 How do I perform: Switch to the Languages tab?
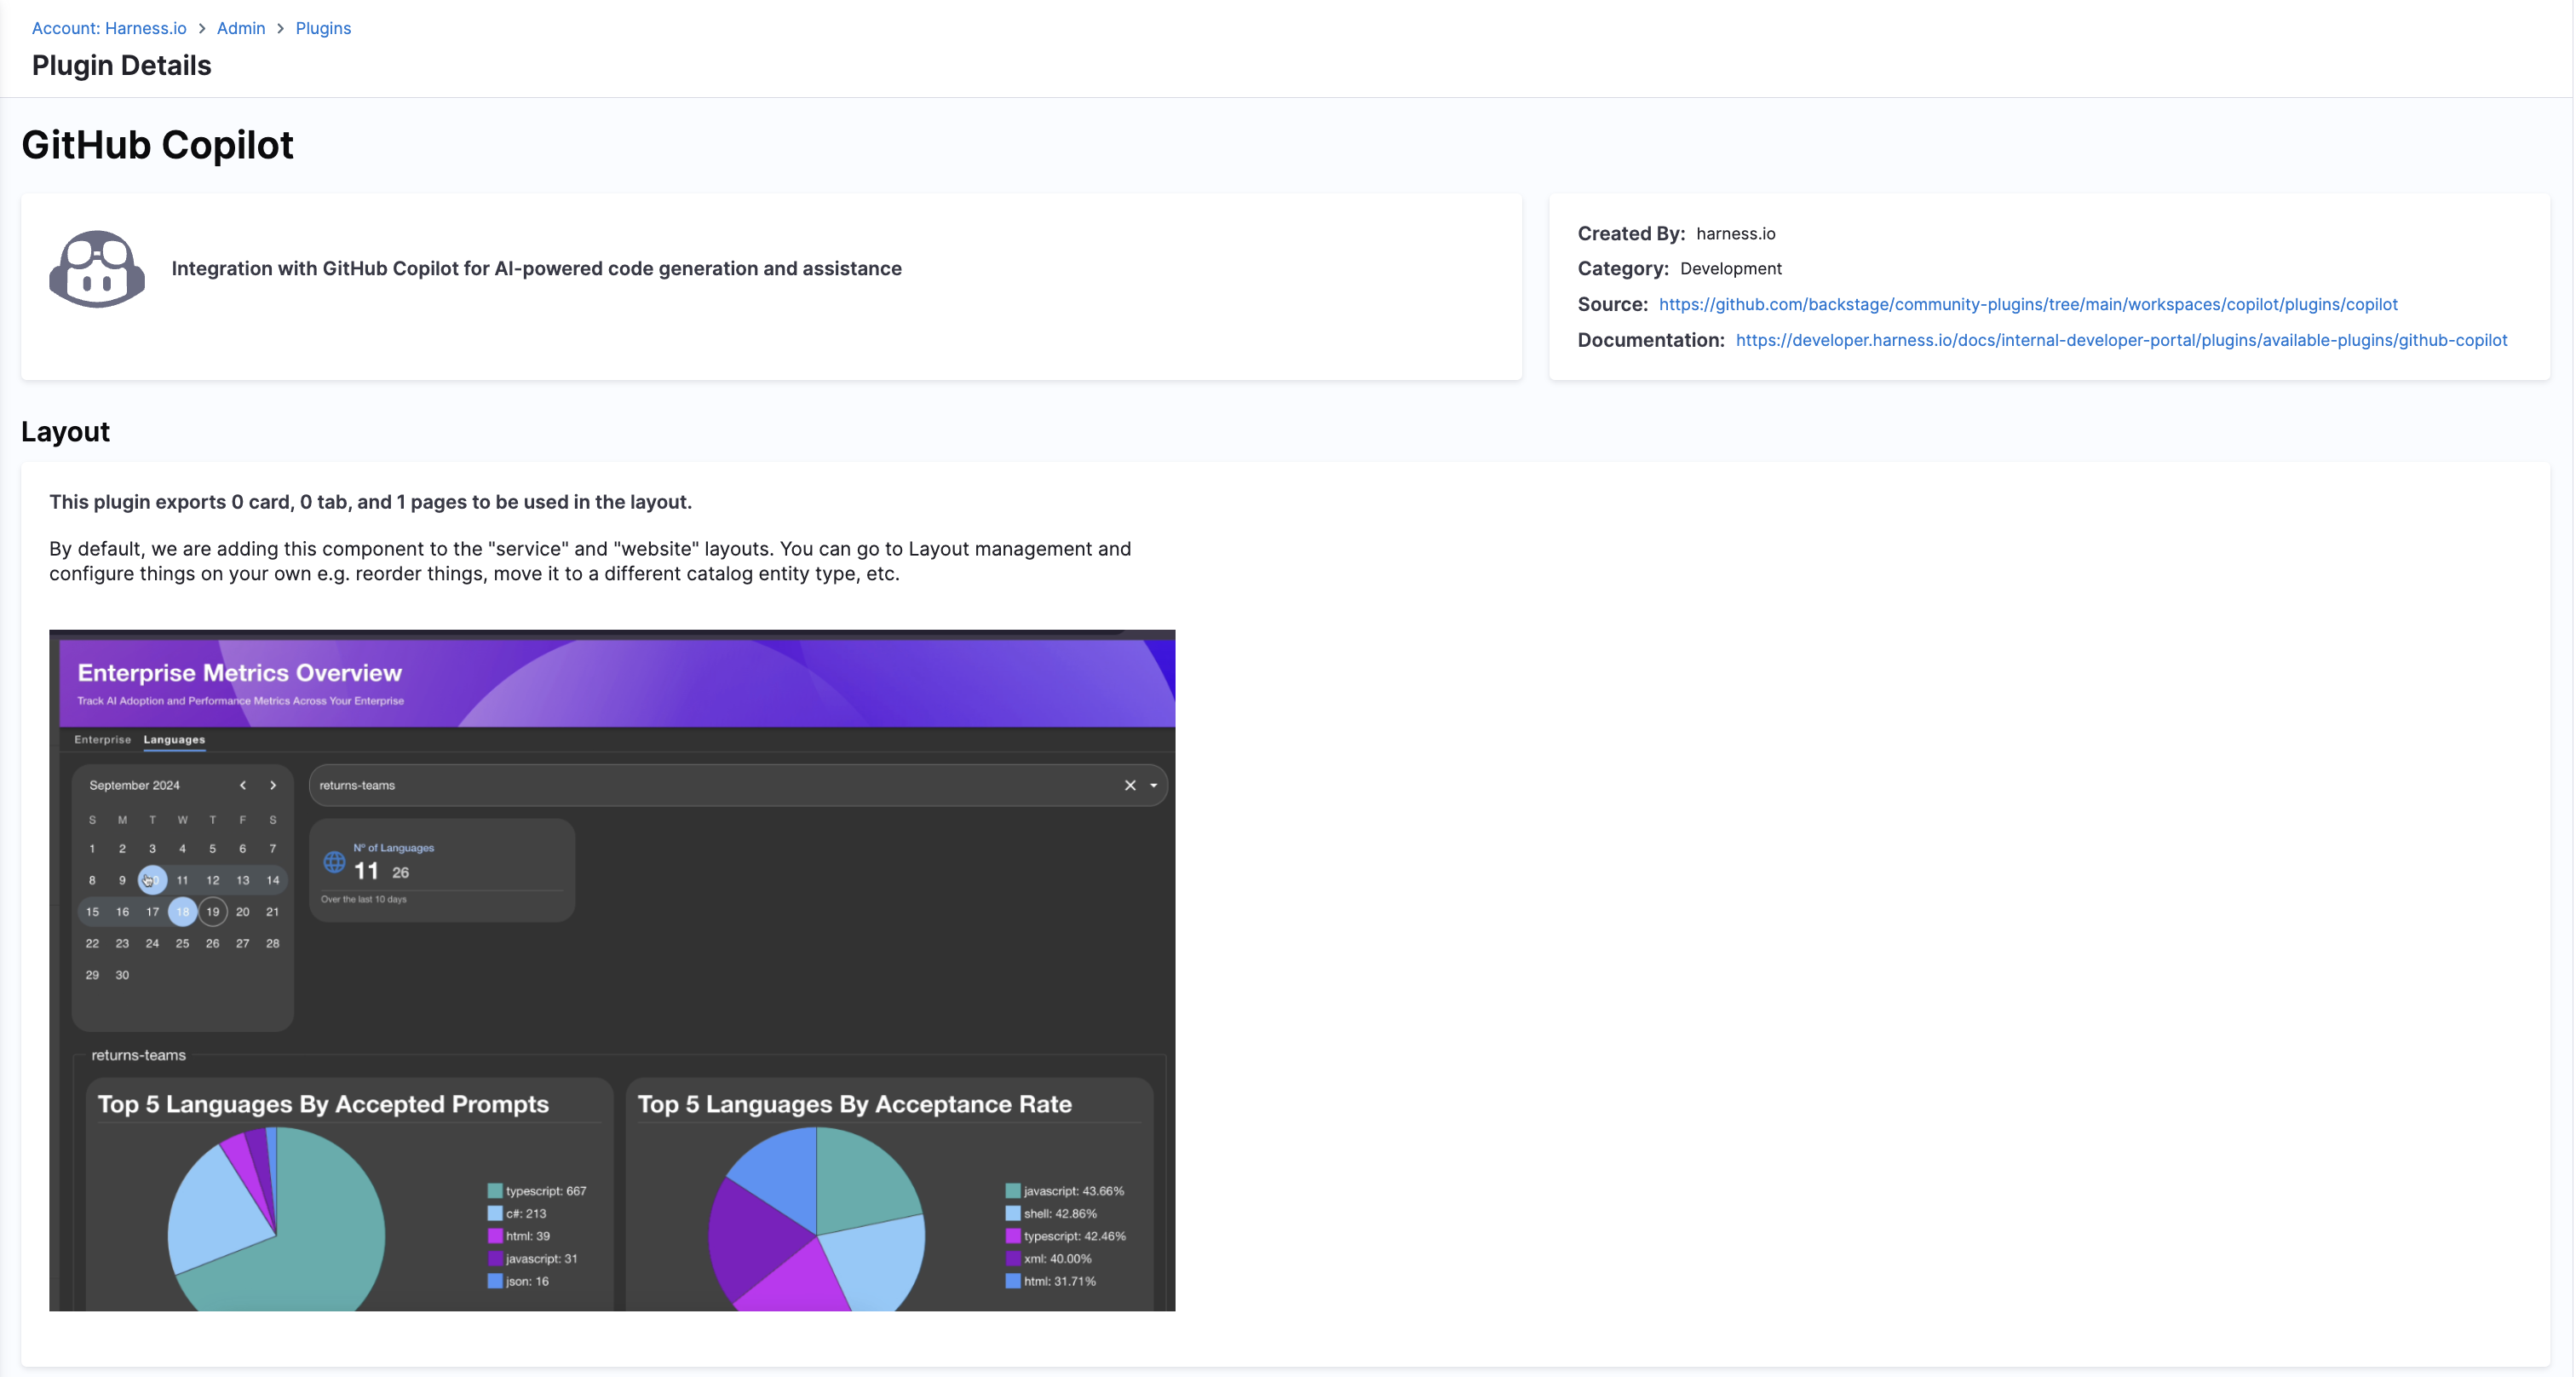[174, 740]
